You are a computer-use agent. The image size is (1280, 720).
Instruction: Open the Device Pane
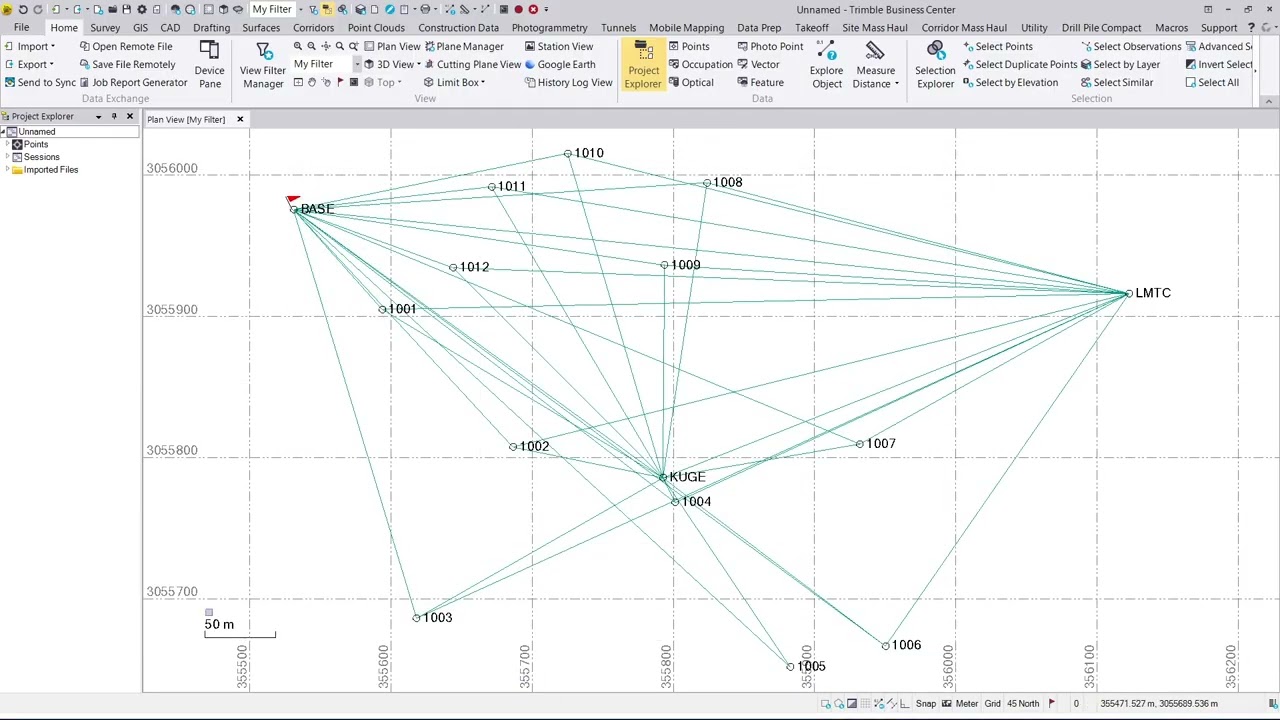pos(209,65)
